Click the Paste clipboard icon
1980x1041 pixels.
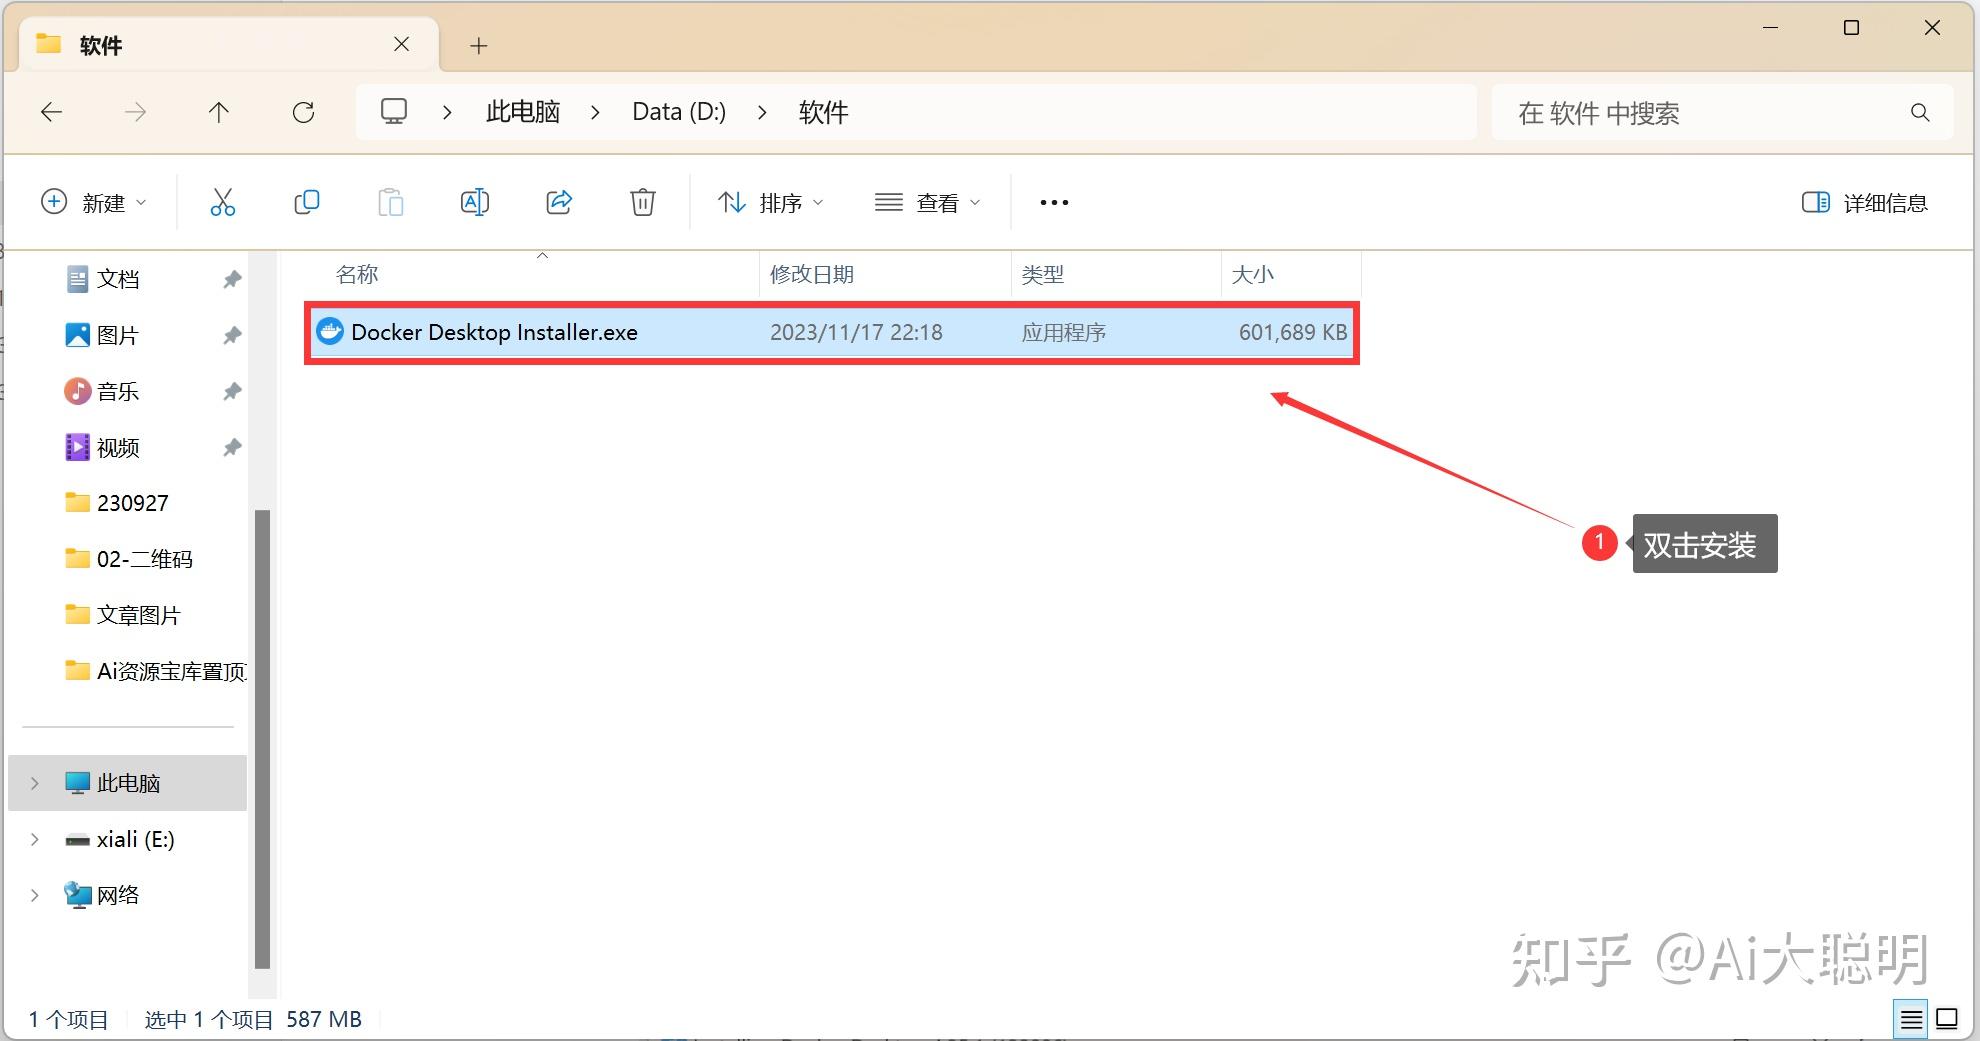[391, 202]
